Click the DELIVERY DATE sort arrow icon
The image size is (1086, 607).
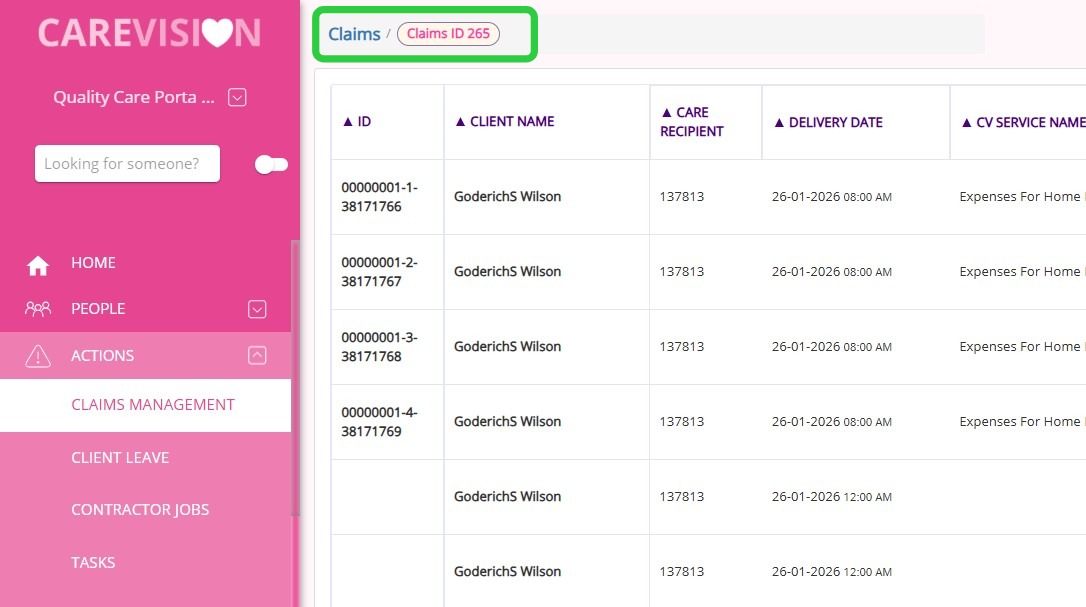[778, 123]
